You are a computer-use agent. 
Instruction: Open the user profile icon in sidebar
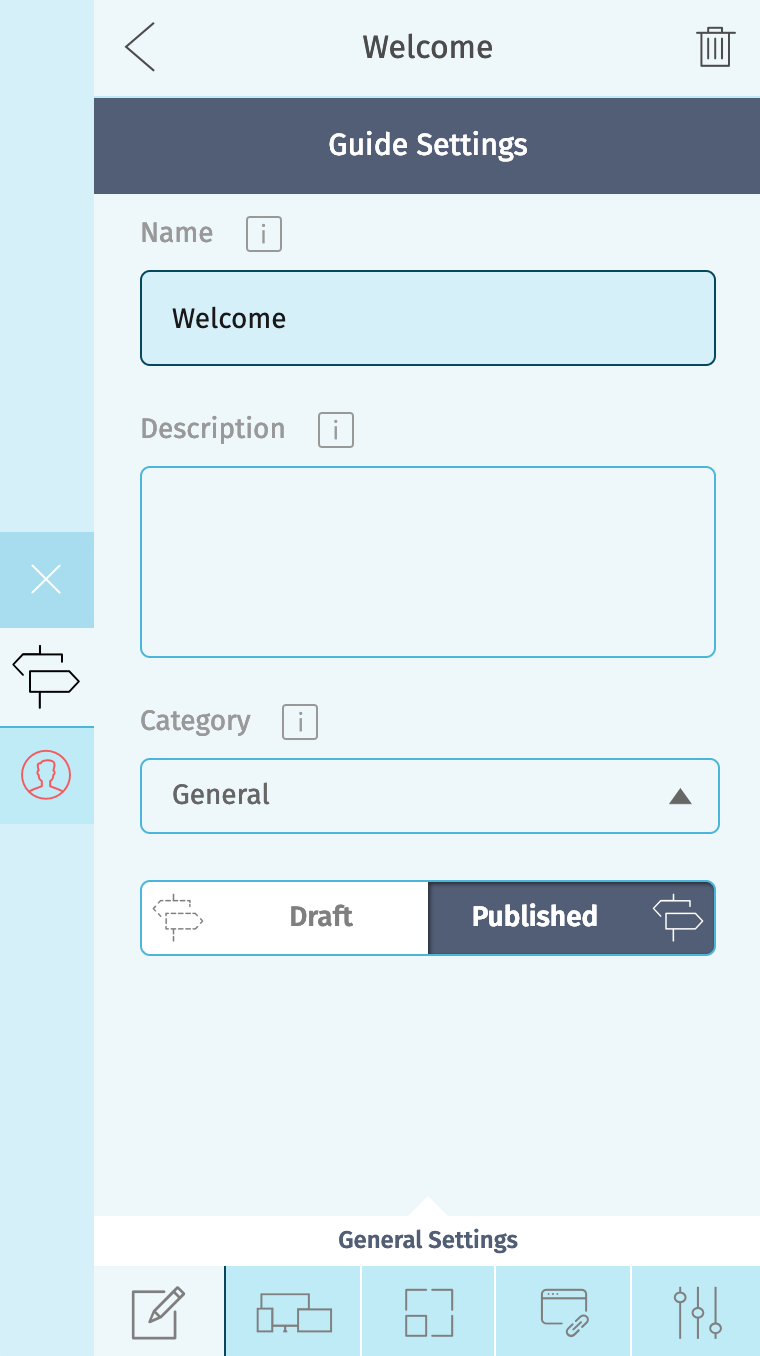[46, 775]
